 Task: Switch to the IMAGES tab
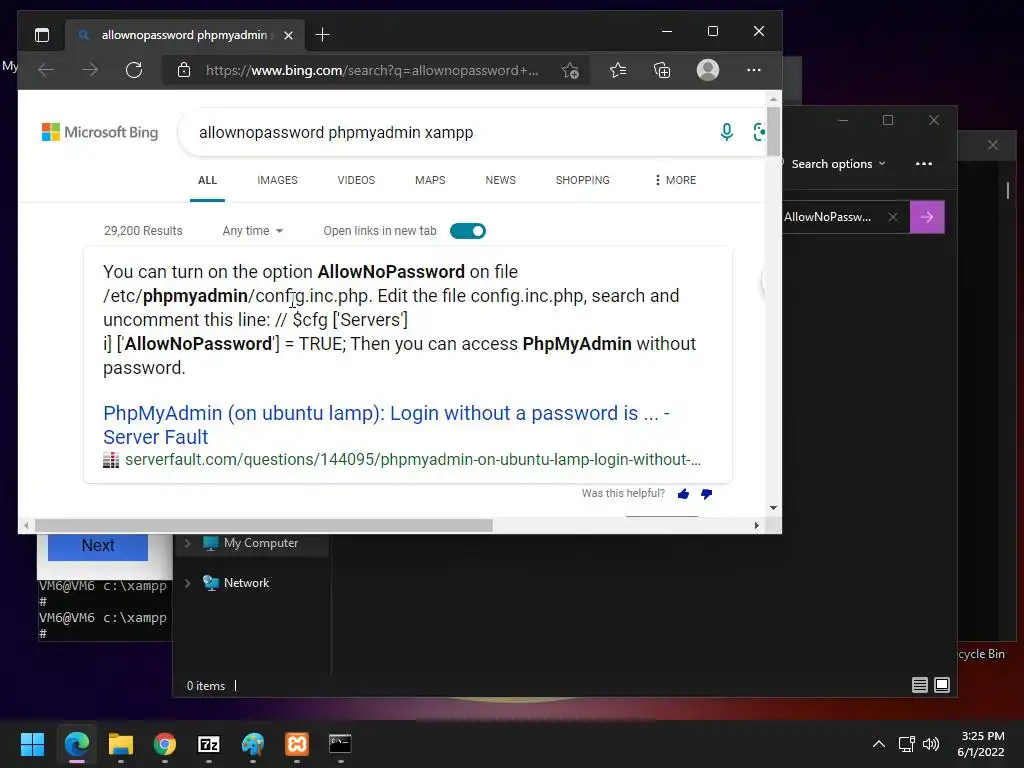click(278, 180)
